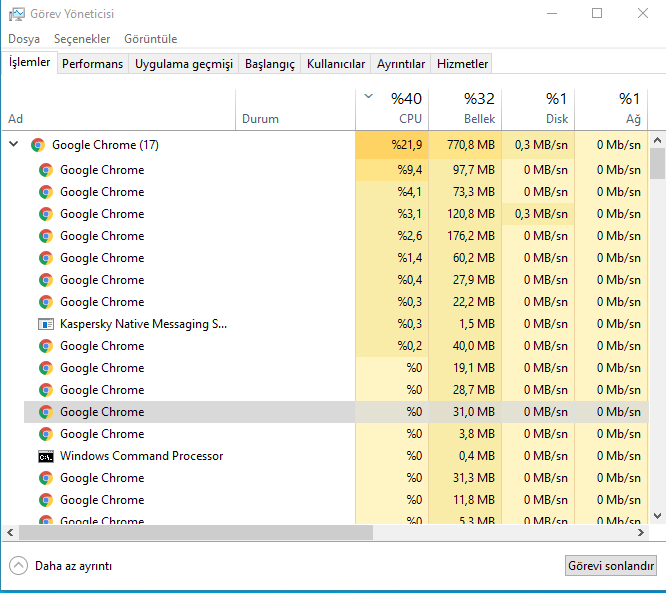Click the vertical scrollbar thumb
The height and width of the screenshot is (593, 666).
[x=657, y=164]
